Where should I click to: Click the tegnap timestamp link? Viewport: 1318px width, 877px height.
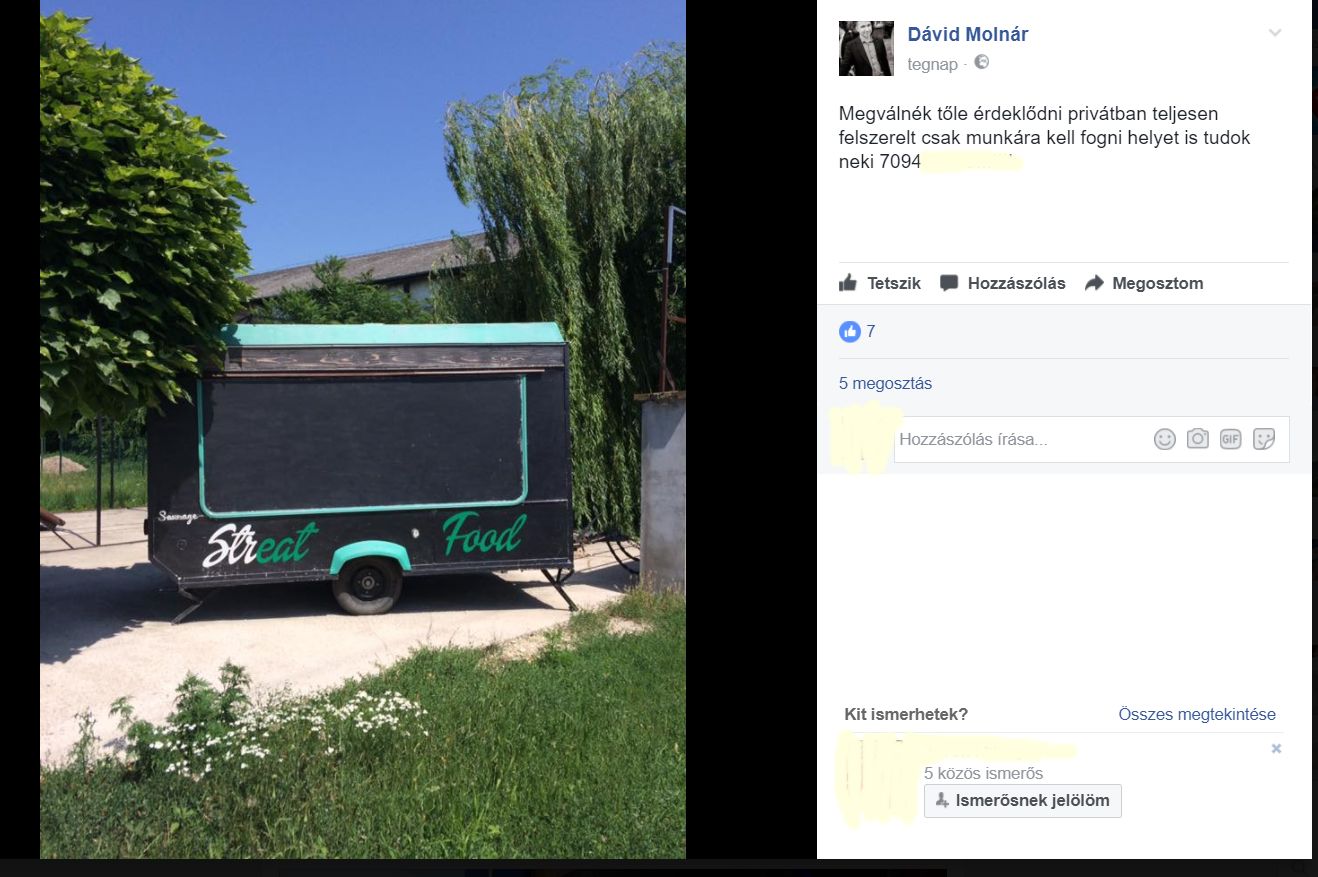click(932, 64)
